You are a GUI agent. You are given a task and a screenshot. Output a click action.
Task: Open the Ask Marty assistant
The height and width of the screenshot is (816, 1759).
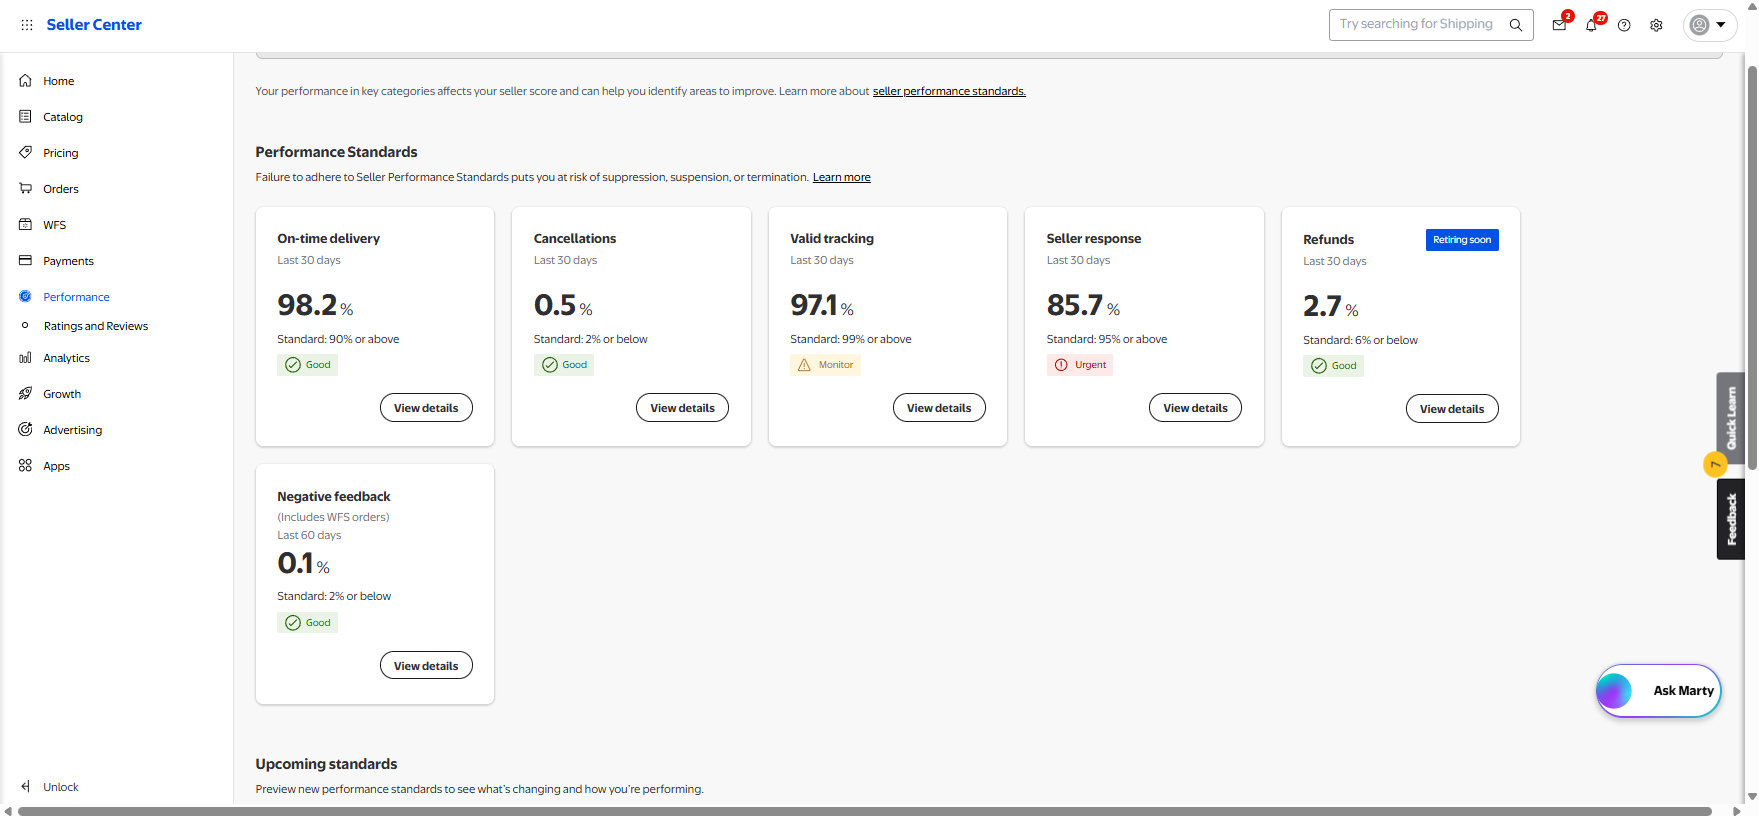(1658, 691)
